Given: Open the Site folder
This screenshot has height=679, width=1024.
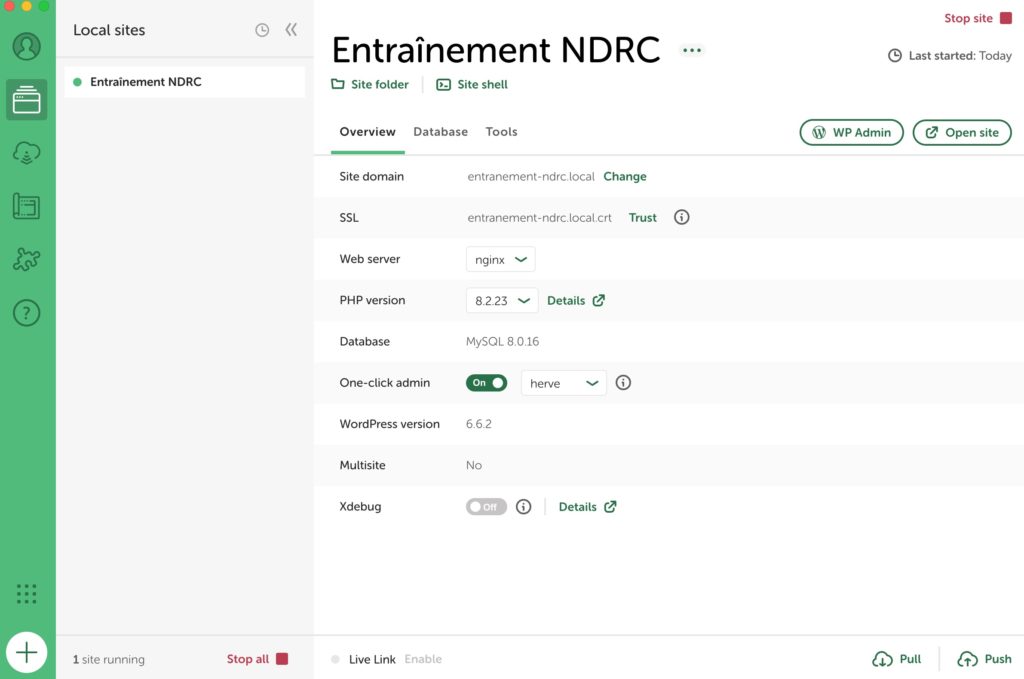Looking at the screenshot, I should (x=370, y=84).
